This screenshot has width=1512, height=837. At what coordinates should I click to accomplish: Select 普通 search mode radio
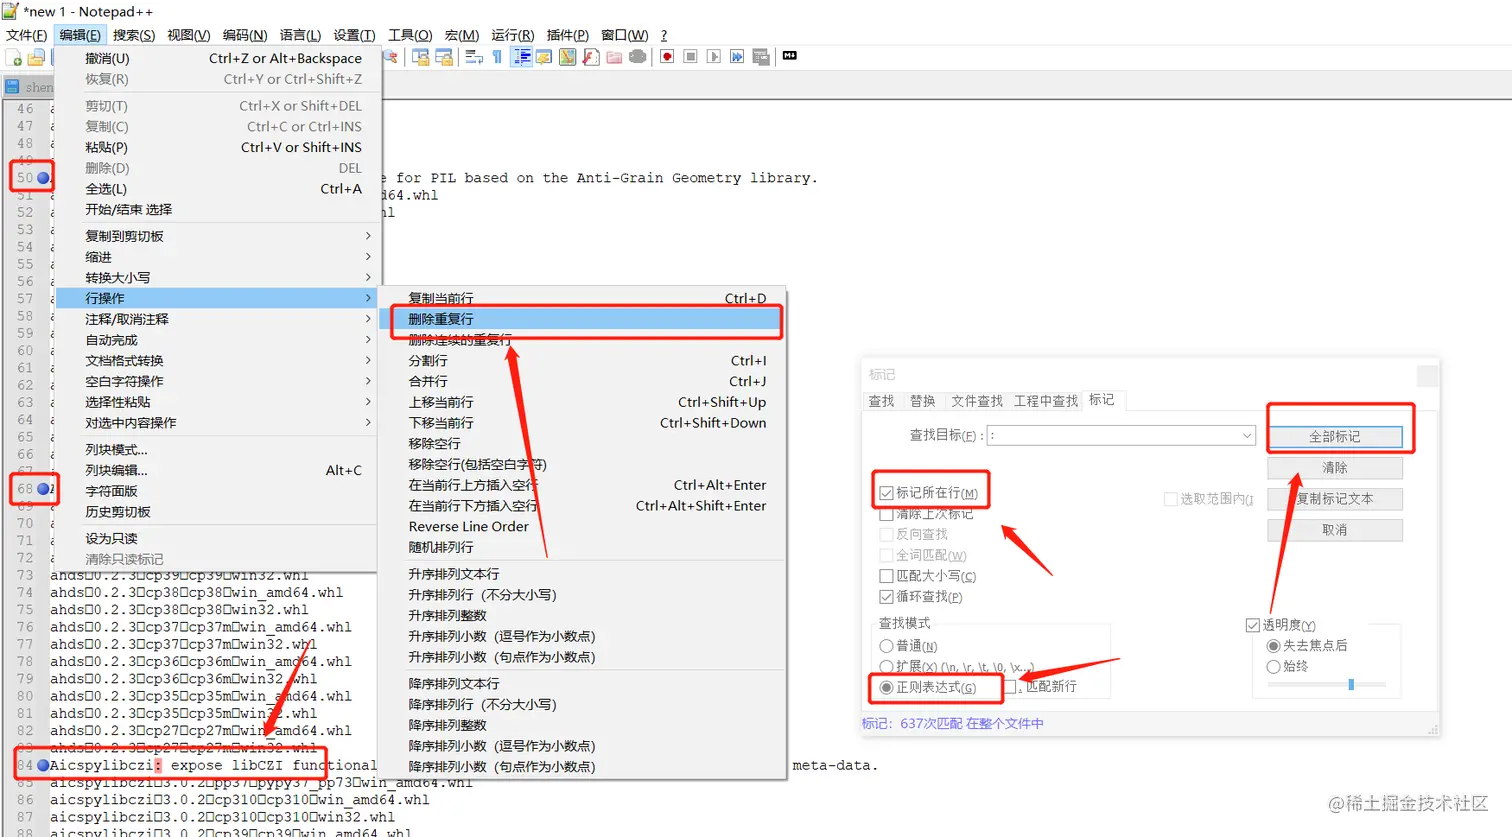pos(886,646)
